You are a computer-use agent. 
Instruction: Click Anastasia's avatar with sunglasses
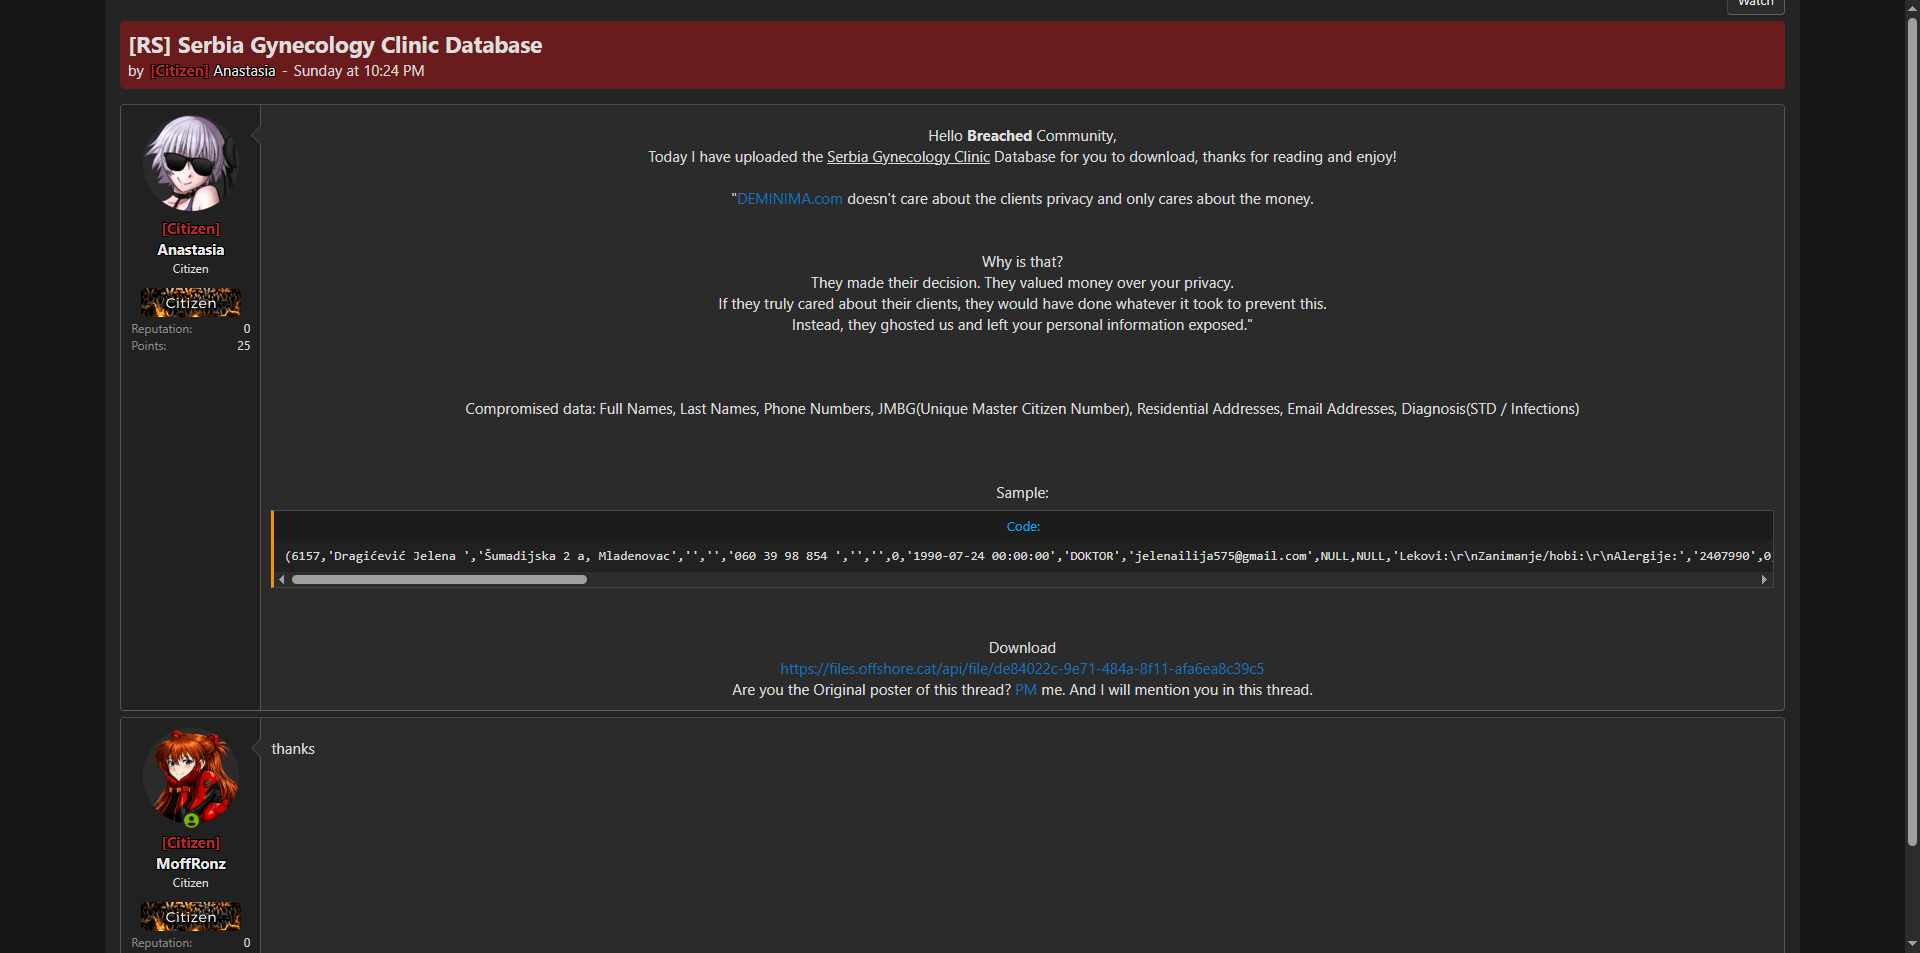(x=190, y=163)
